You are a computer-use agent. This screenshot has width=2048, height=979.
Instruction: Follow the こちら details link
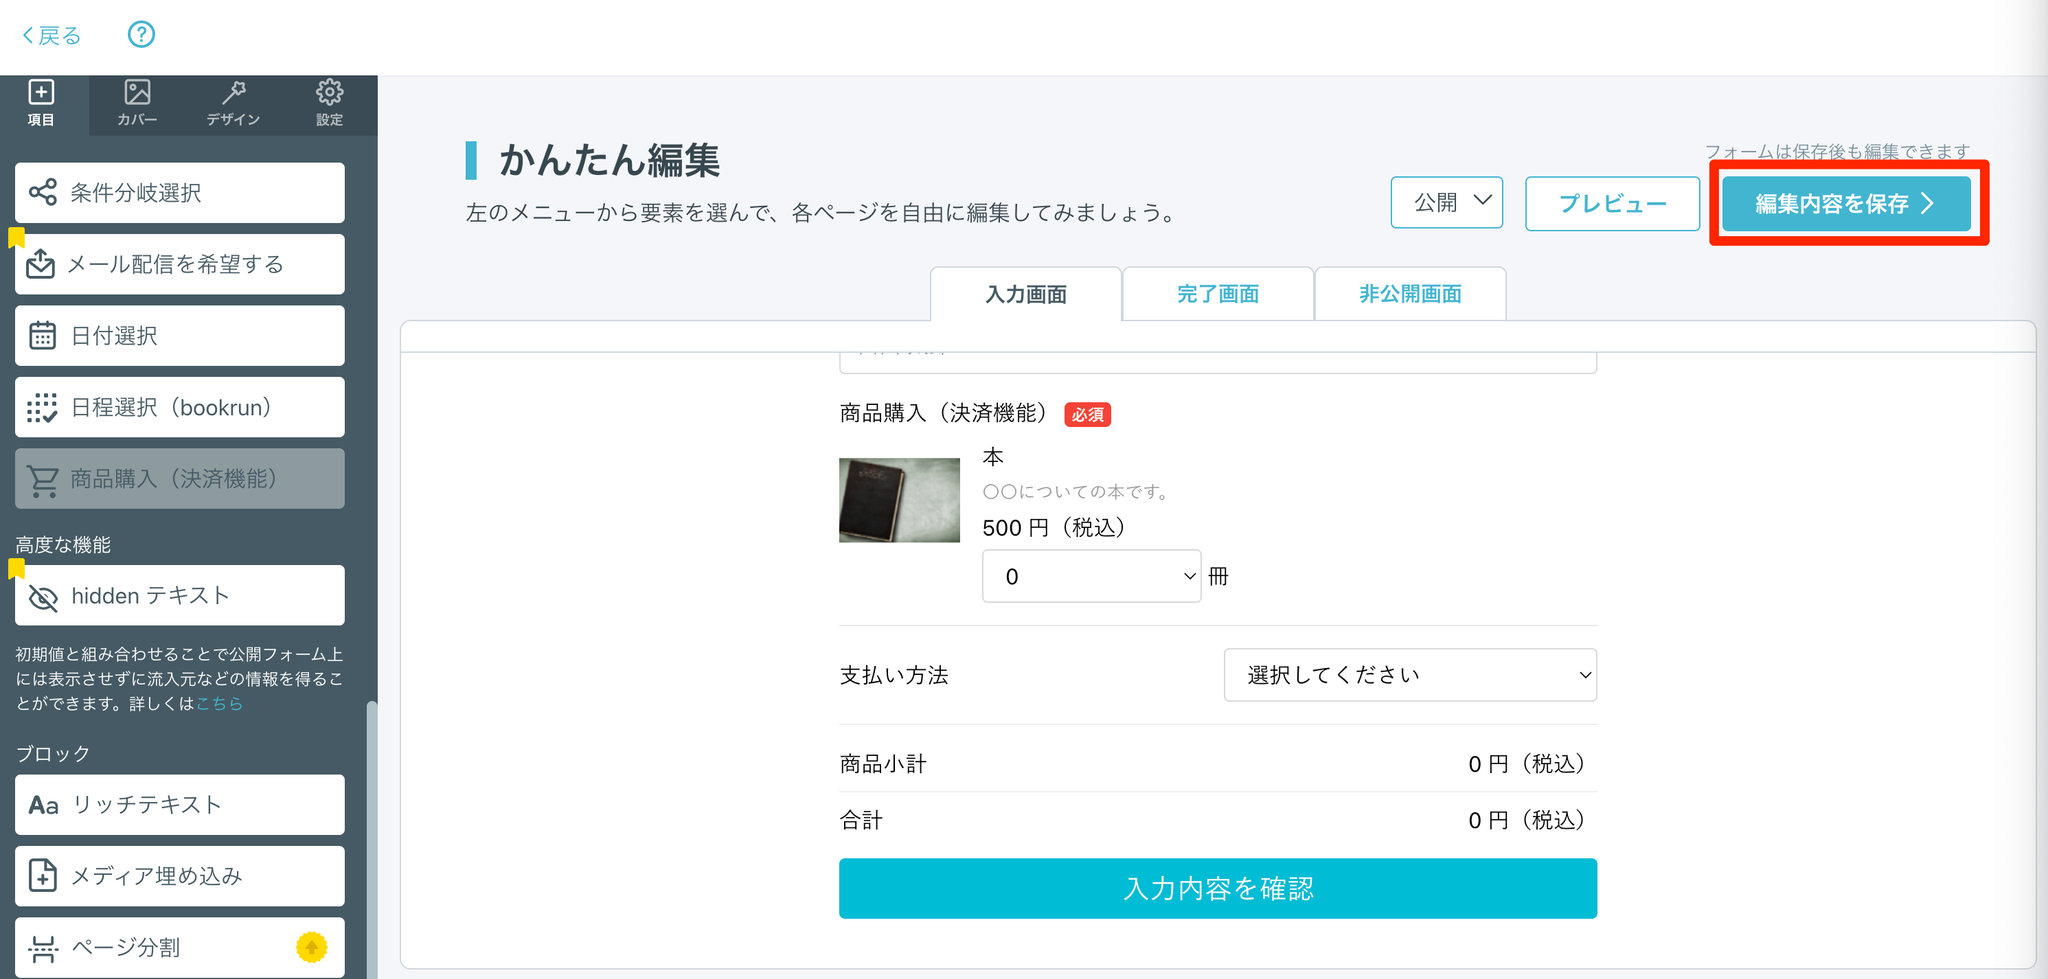click(220, 704)
